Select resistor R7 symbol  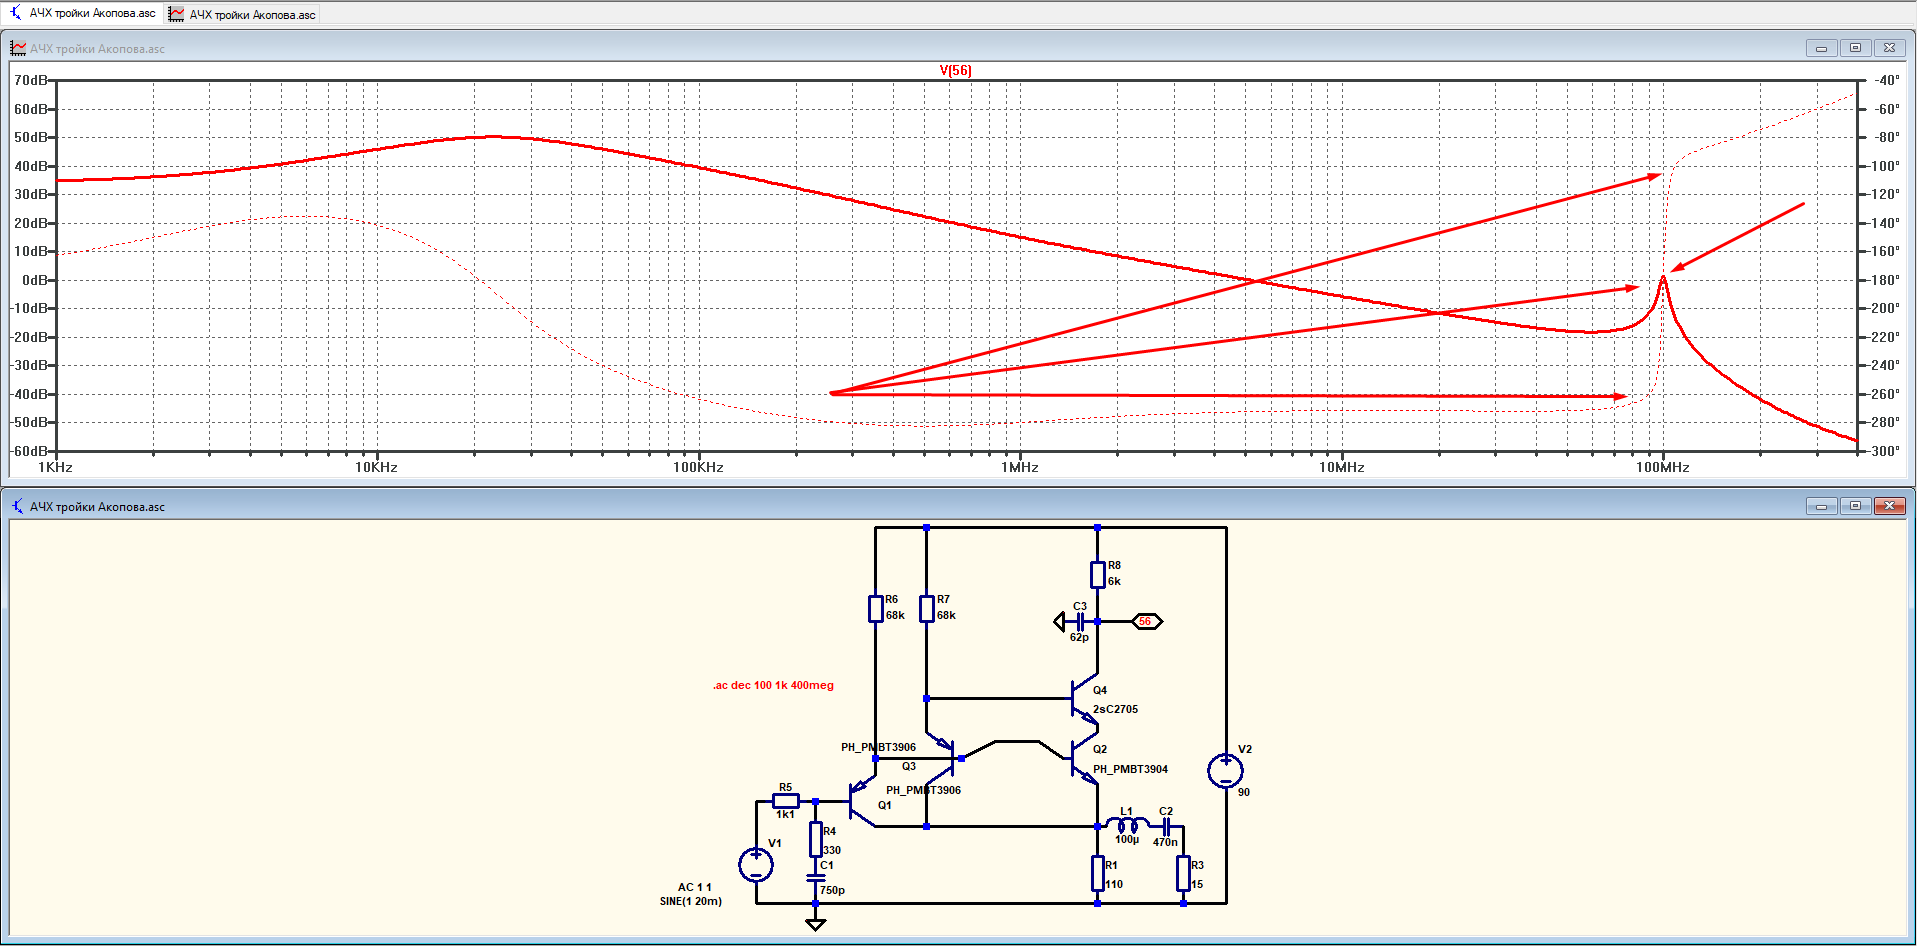pos(926,608)
